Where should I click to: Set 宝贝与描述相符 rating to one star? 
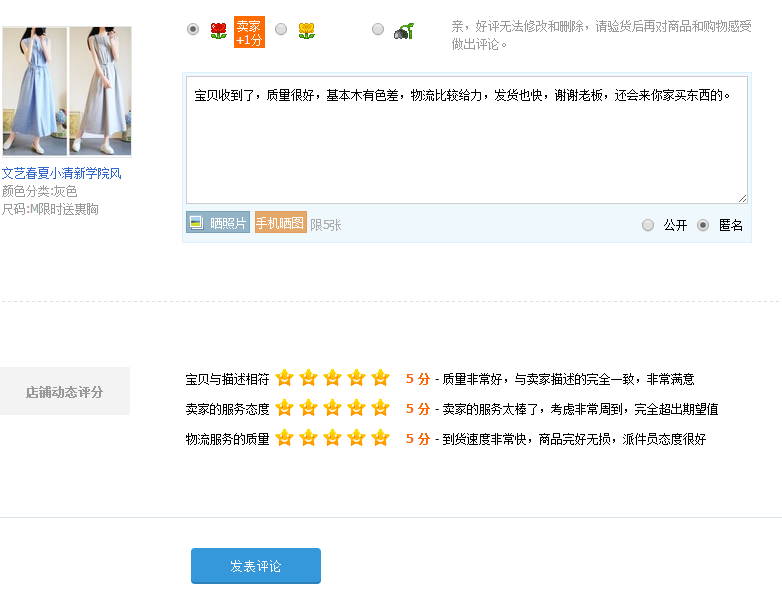pyautogui.click(x=284, y=378)
